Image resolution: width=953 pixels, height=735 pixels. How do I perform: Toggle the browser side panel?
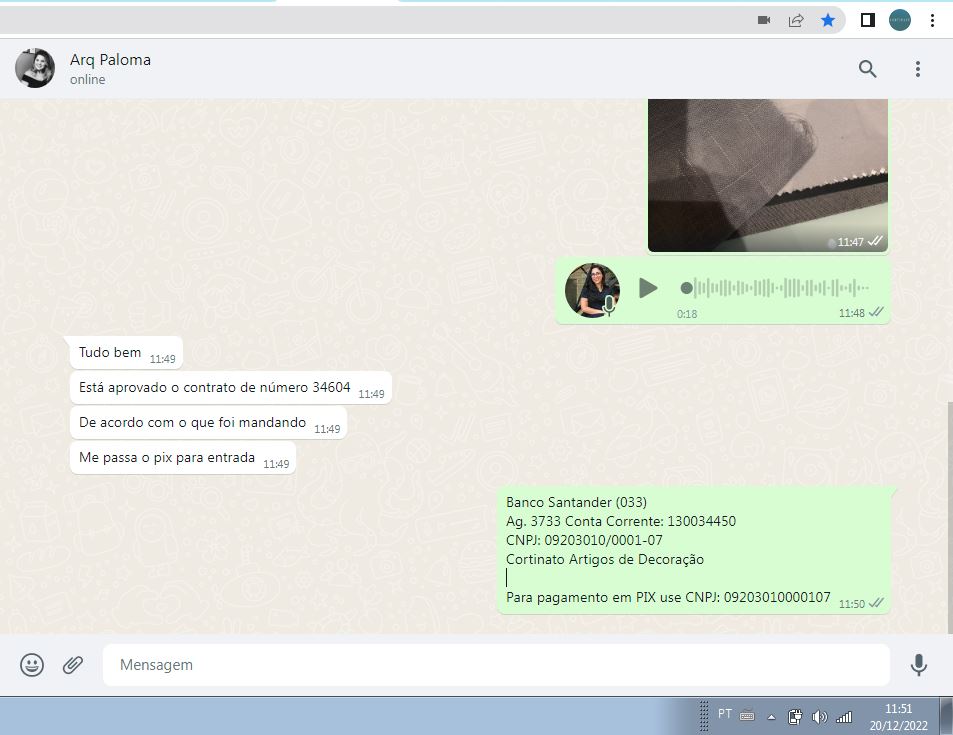click(868, 20)
